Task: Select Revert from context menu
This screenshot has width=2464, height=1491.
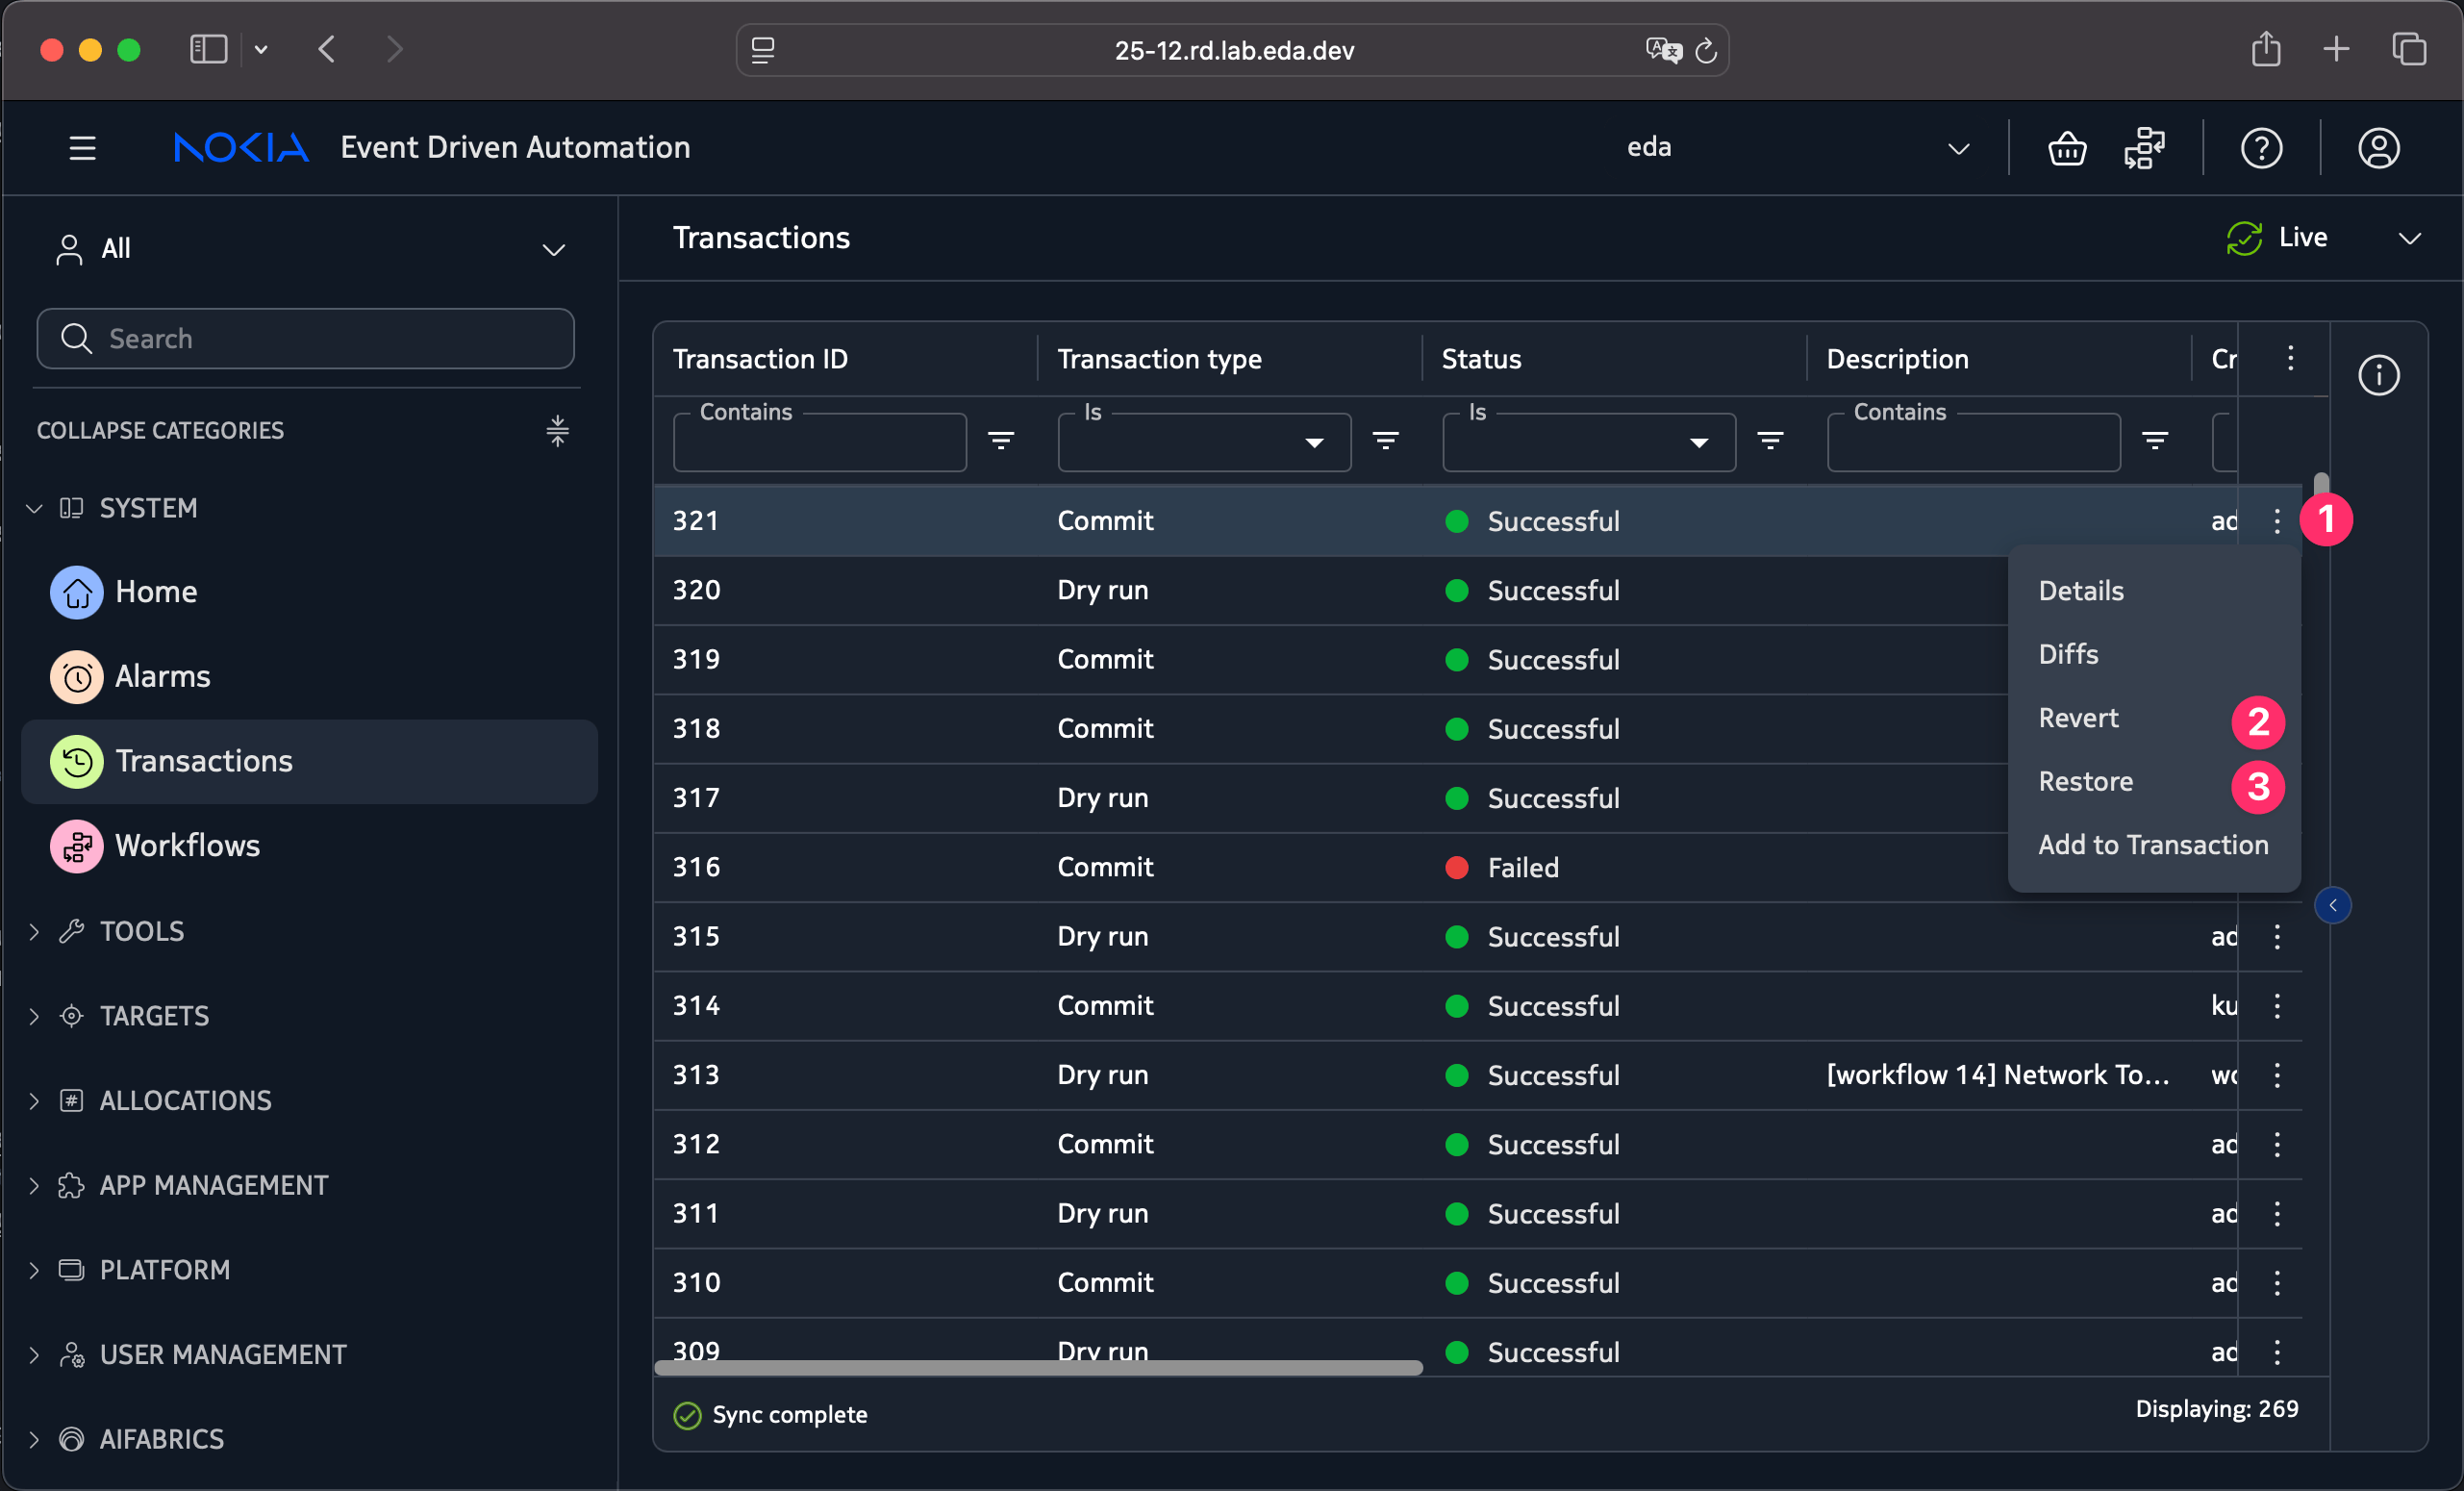Action: point(2078,718)
